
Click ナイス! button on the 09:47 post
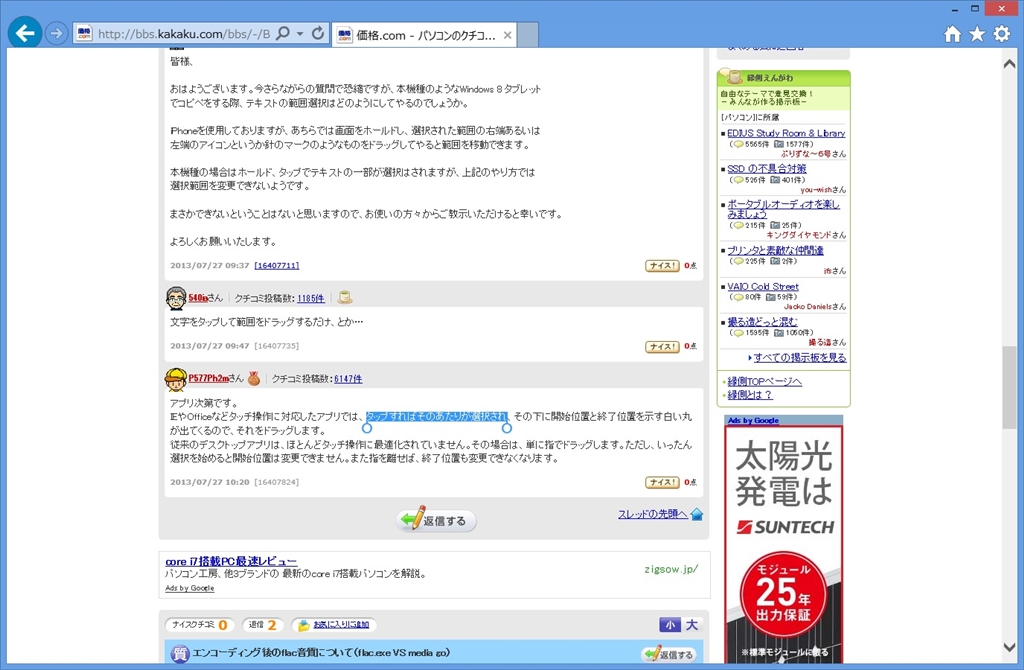(662, 347)
